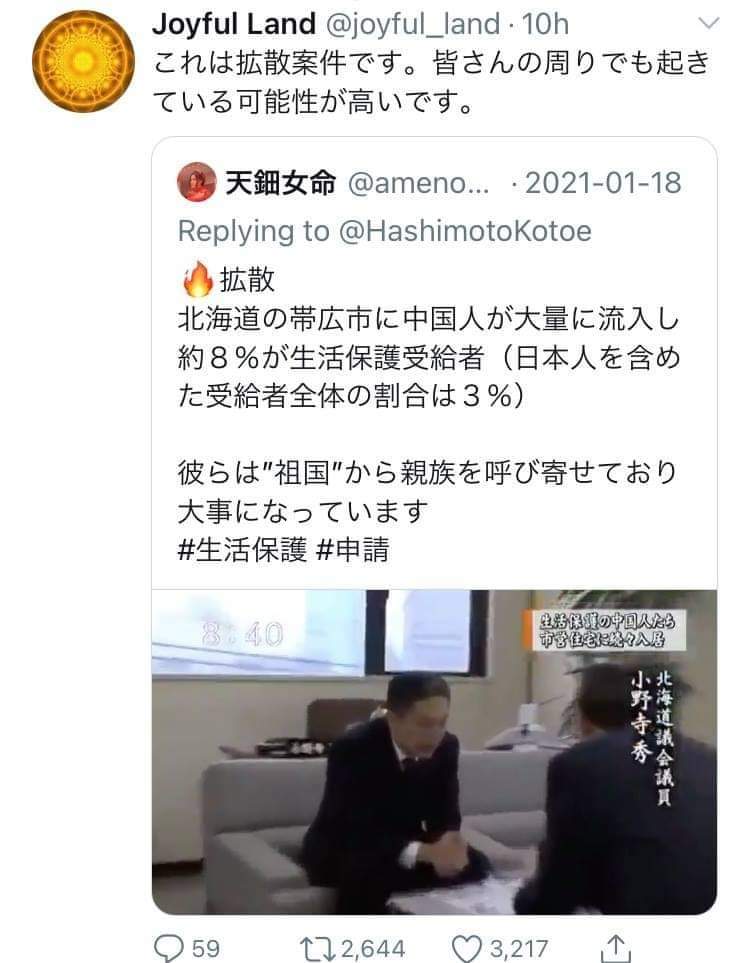
Task: Open 天鈿女命 quoted author name
Action: coord(281,183)
